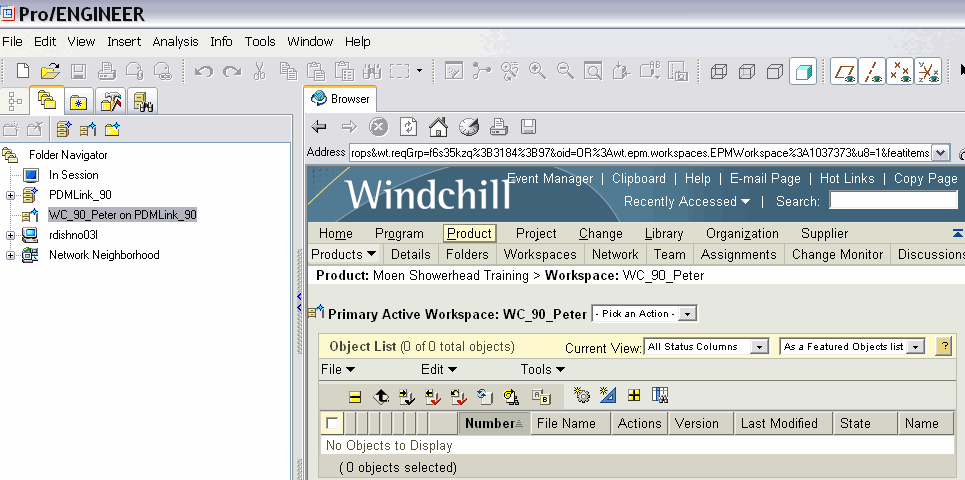This screenshot has width=965, height=480.
Task: Select WC_90_Peter on PDMLink_90 workspace
Action: [x=122, y=215]
